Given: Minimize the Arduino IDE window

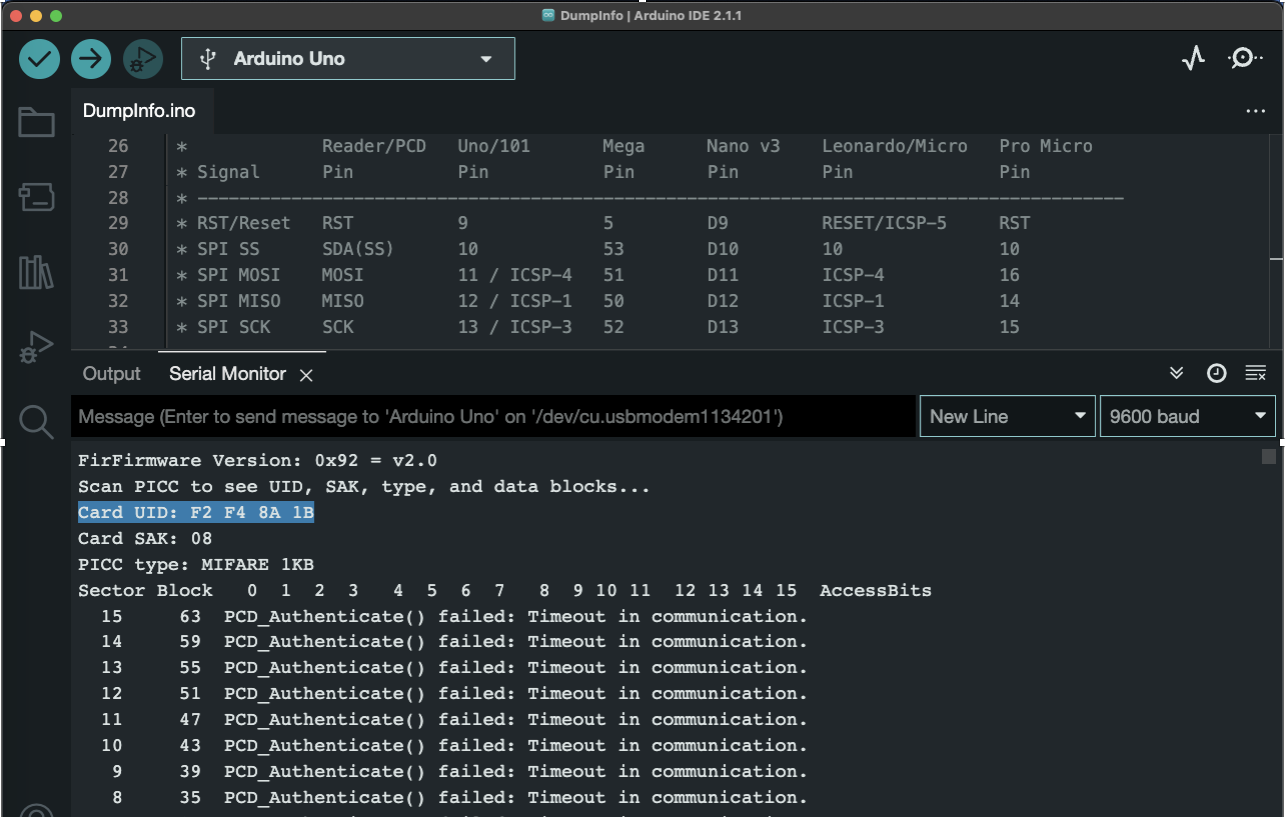Looking at the screenshot, I should coord(36,16).
